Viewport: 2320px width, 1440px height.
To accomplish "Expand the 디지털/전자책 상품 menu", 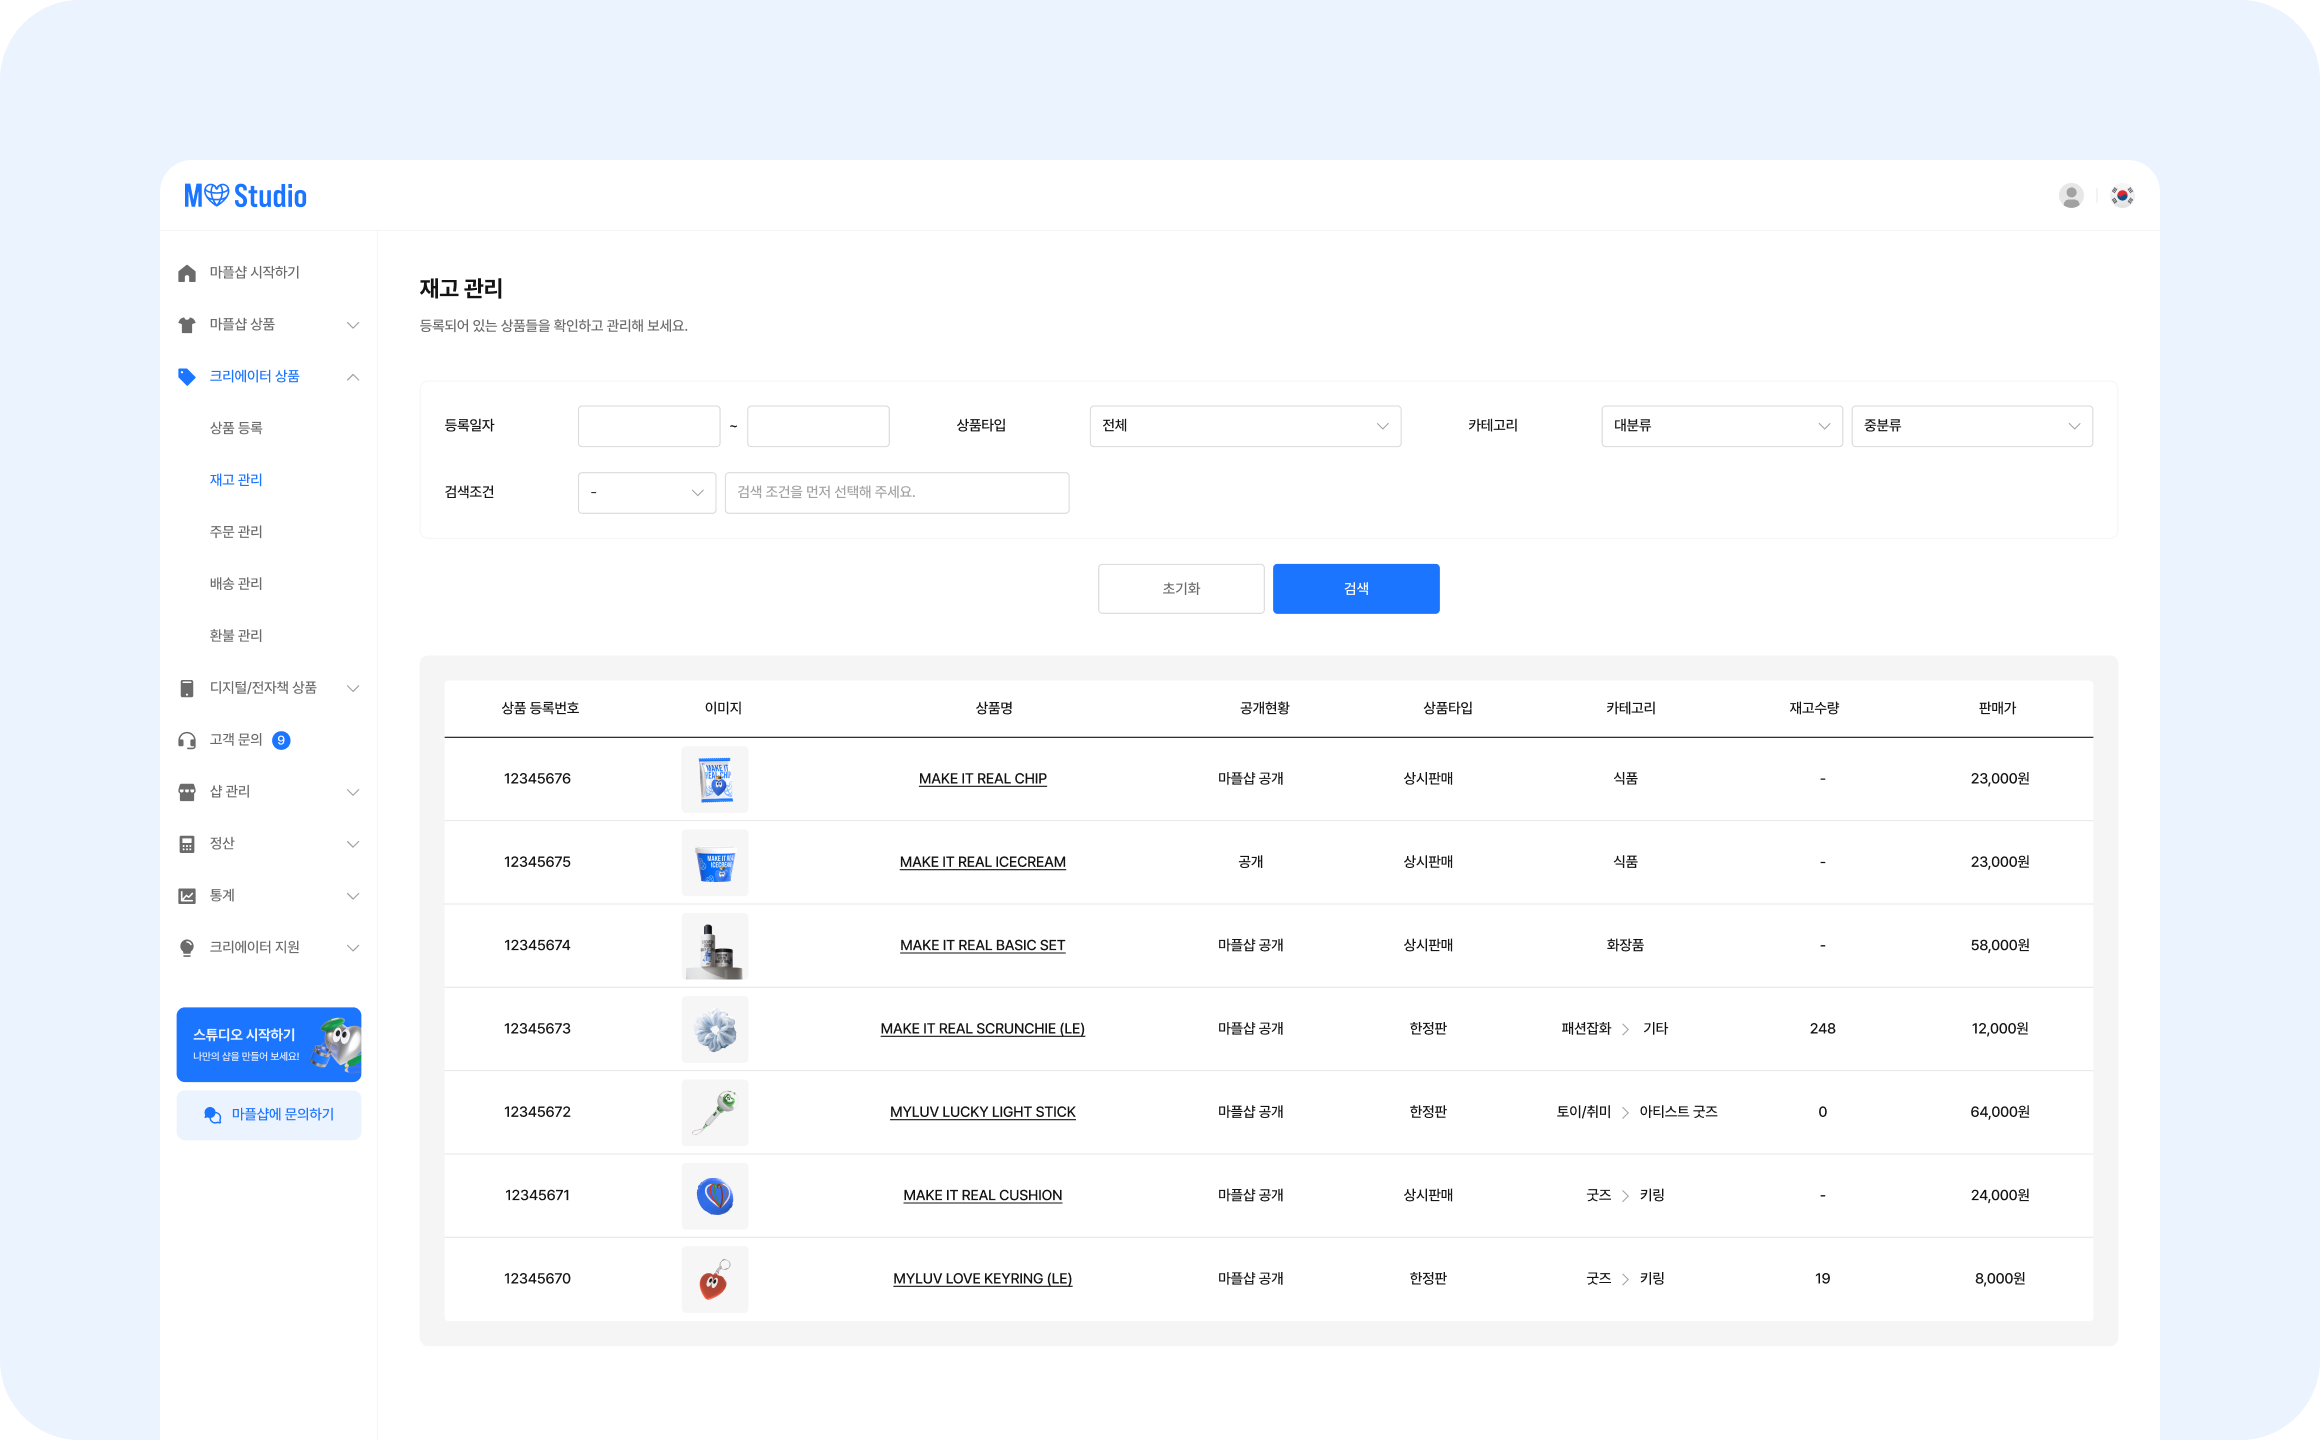I will pyautogui.click(x=353, y=688).
